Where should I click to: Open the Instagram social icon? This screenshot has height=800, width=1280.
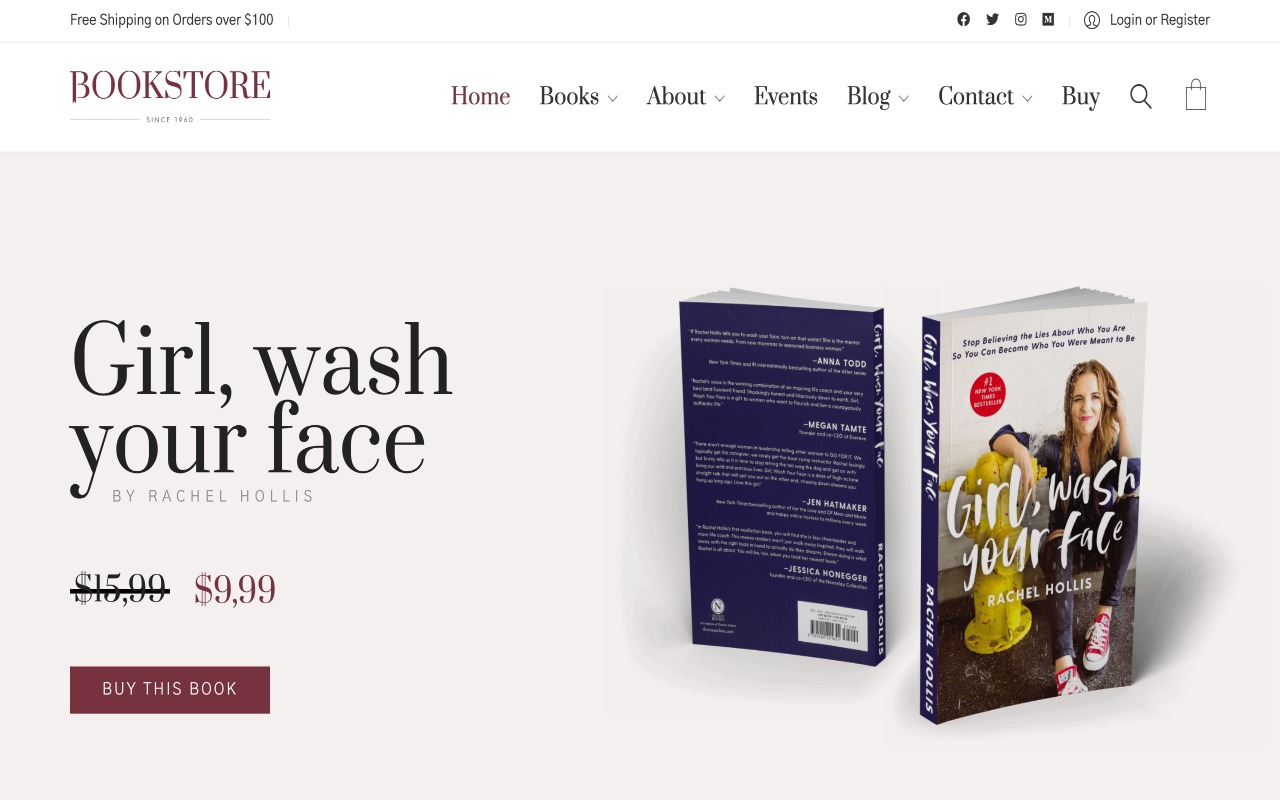1020,19
